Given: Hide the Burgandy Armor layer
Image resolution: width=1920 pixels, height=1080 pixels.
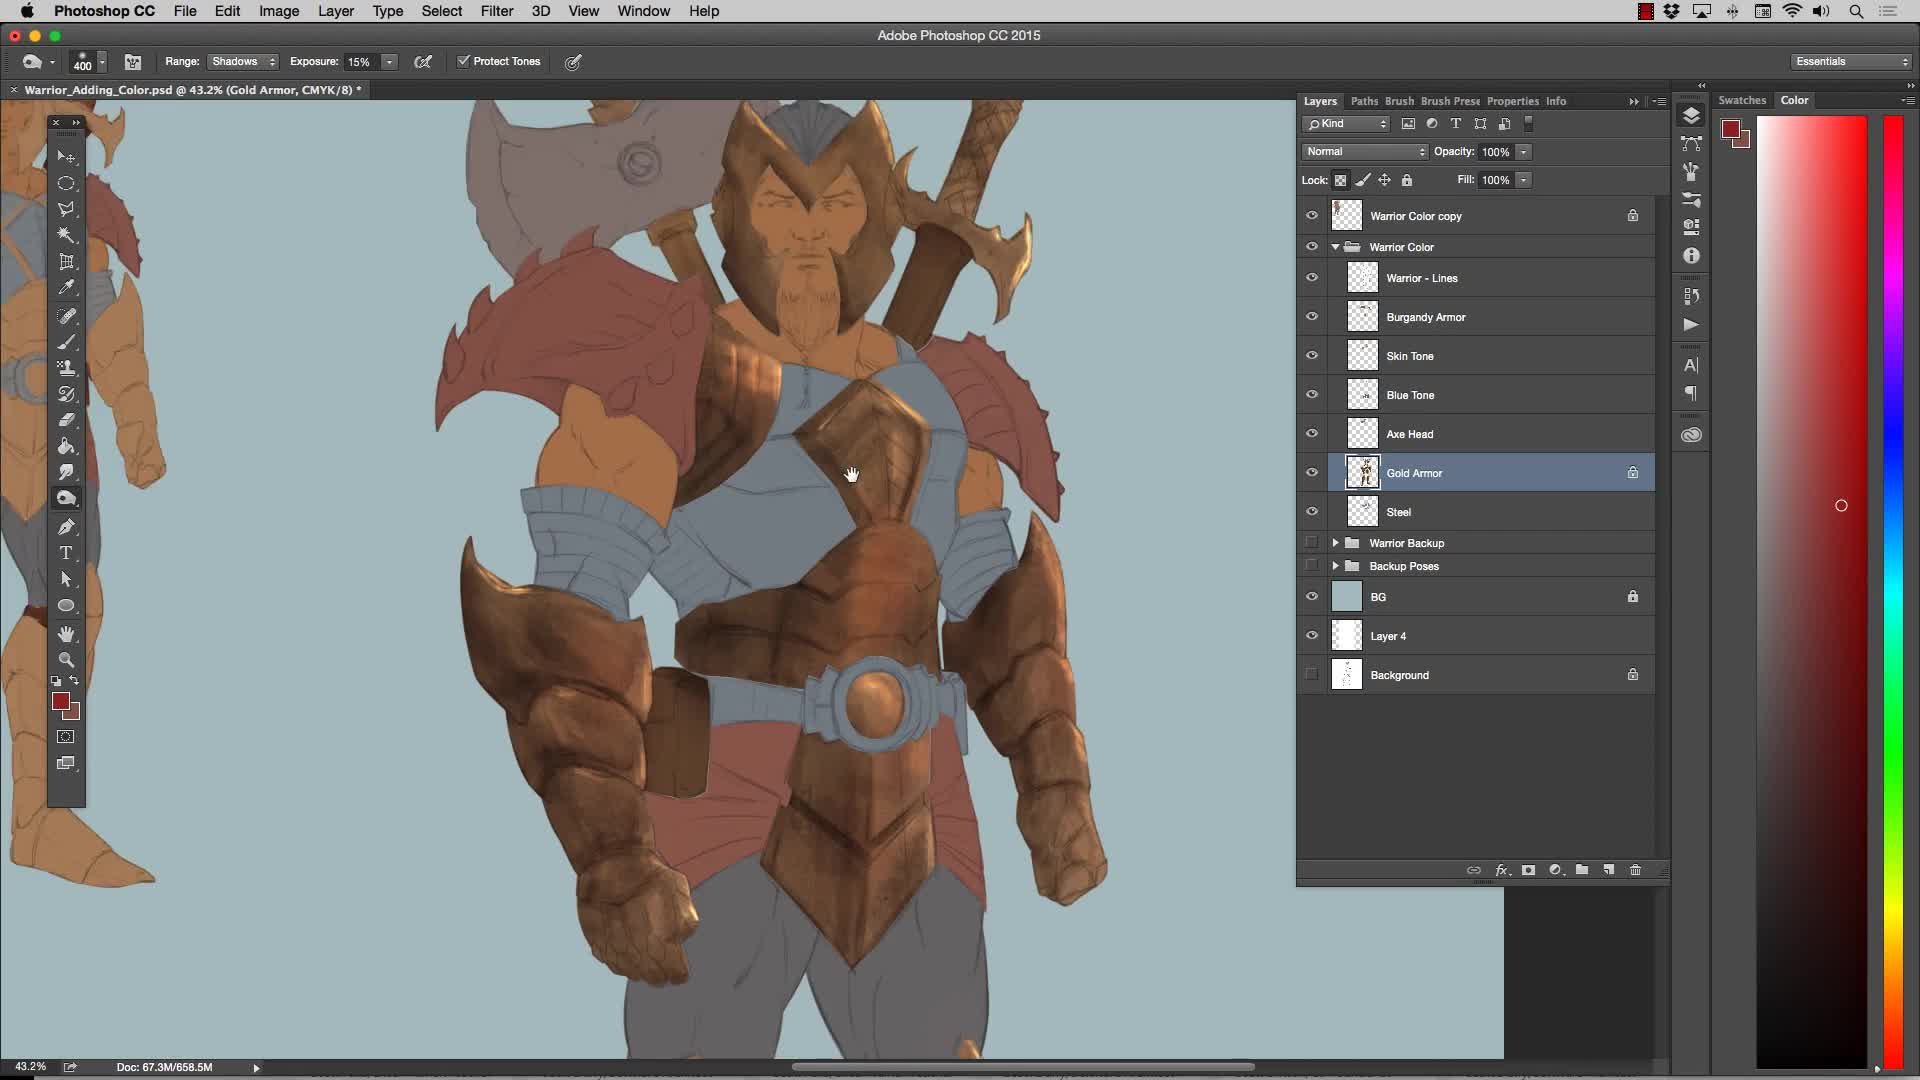Looking at the screenshot, I should [x=1311, y=317].
